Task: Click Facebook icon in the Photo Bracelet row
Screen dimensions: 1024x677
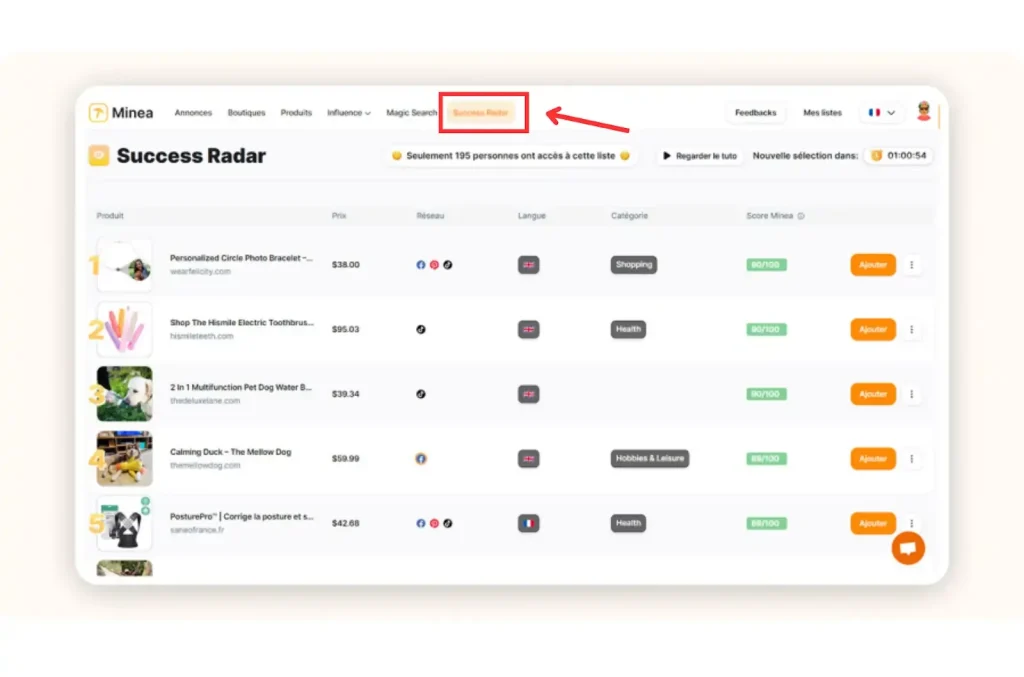Action: (x=421, y=264)
